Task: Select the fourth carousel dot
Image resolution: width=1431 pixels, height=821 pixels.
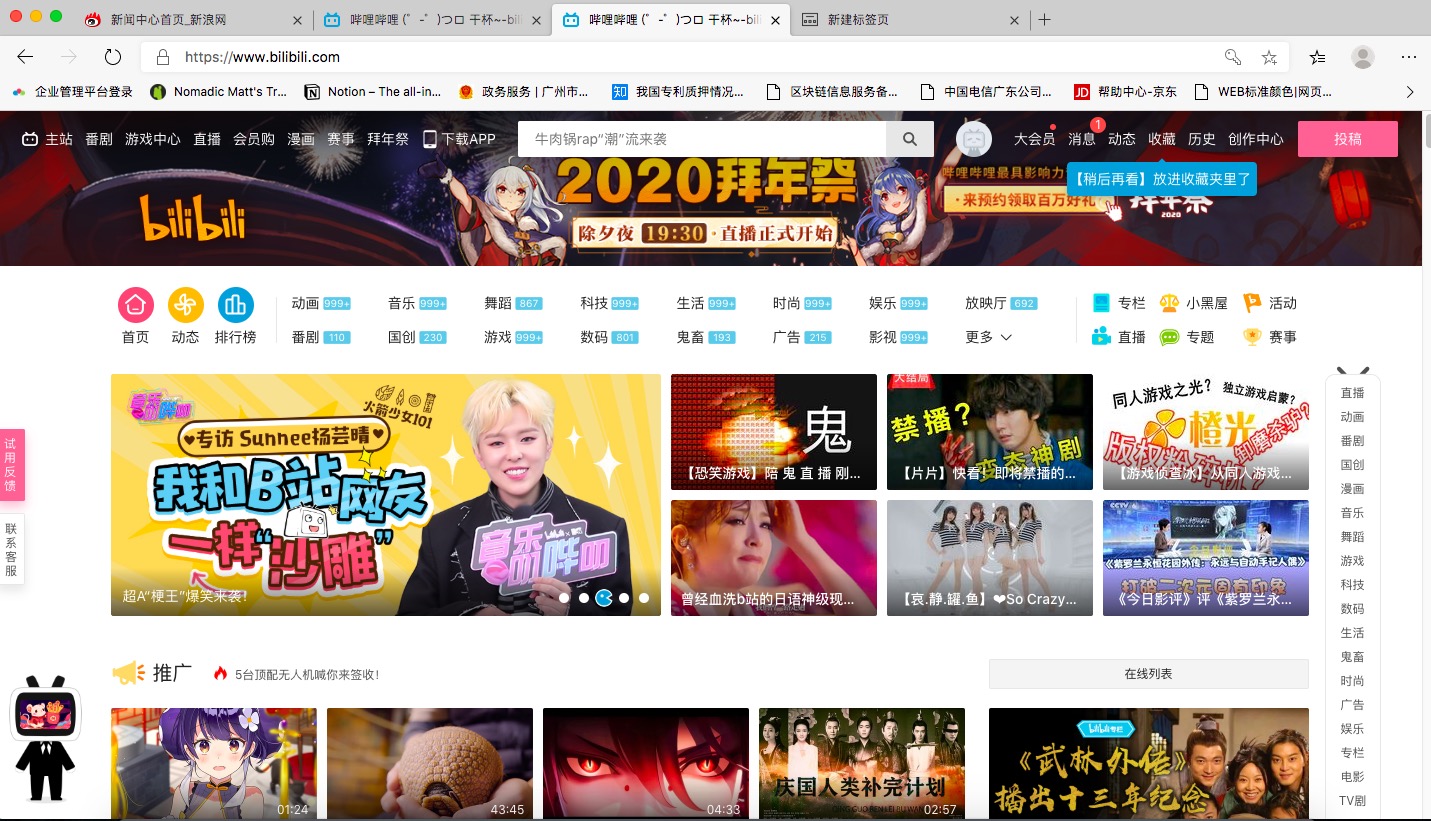Action: (x=624, y=598)
